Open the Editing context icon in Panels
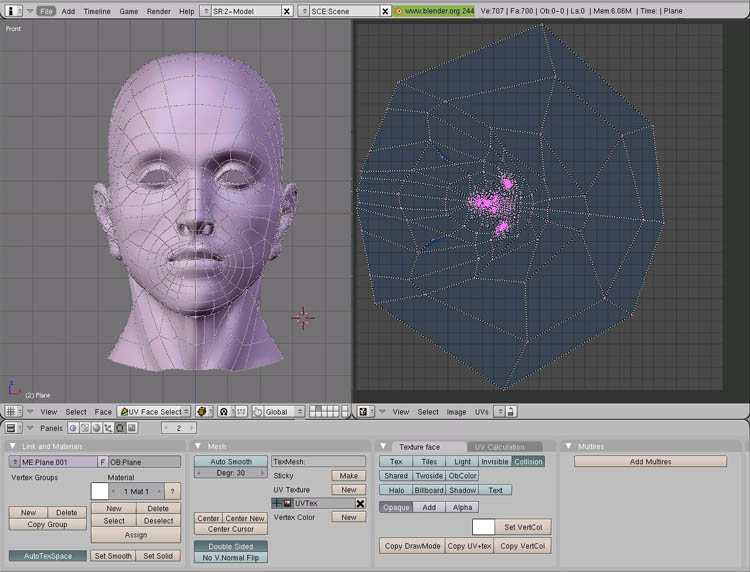The height and width of the screenshot is (572, 750). [x=120, y=428]
